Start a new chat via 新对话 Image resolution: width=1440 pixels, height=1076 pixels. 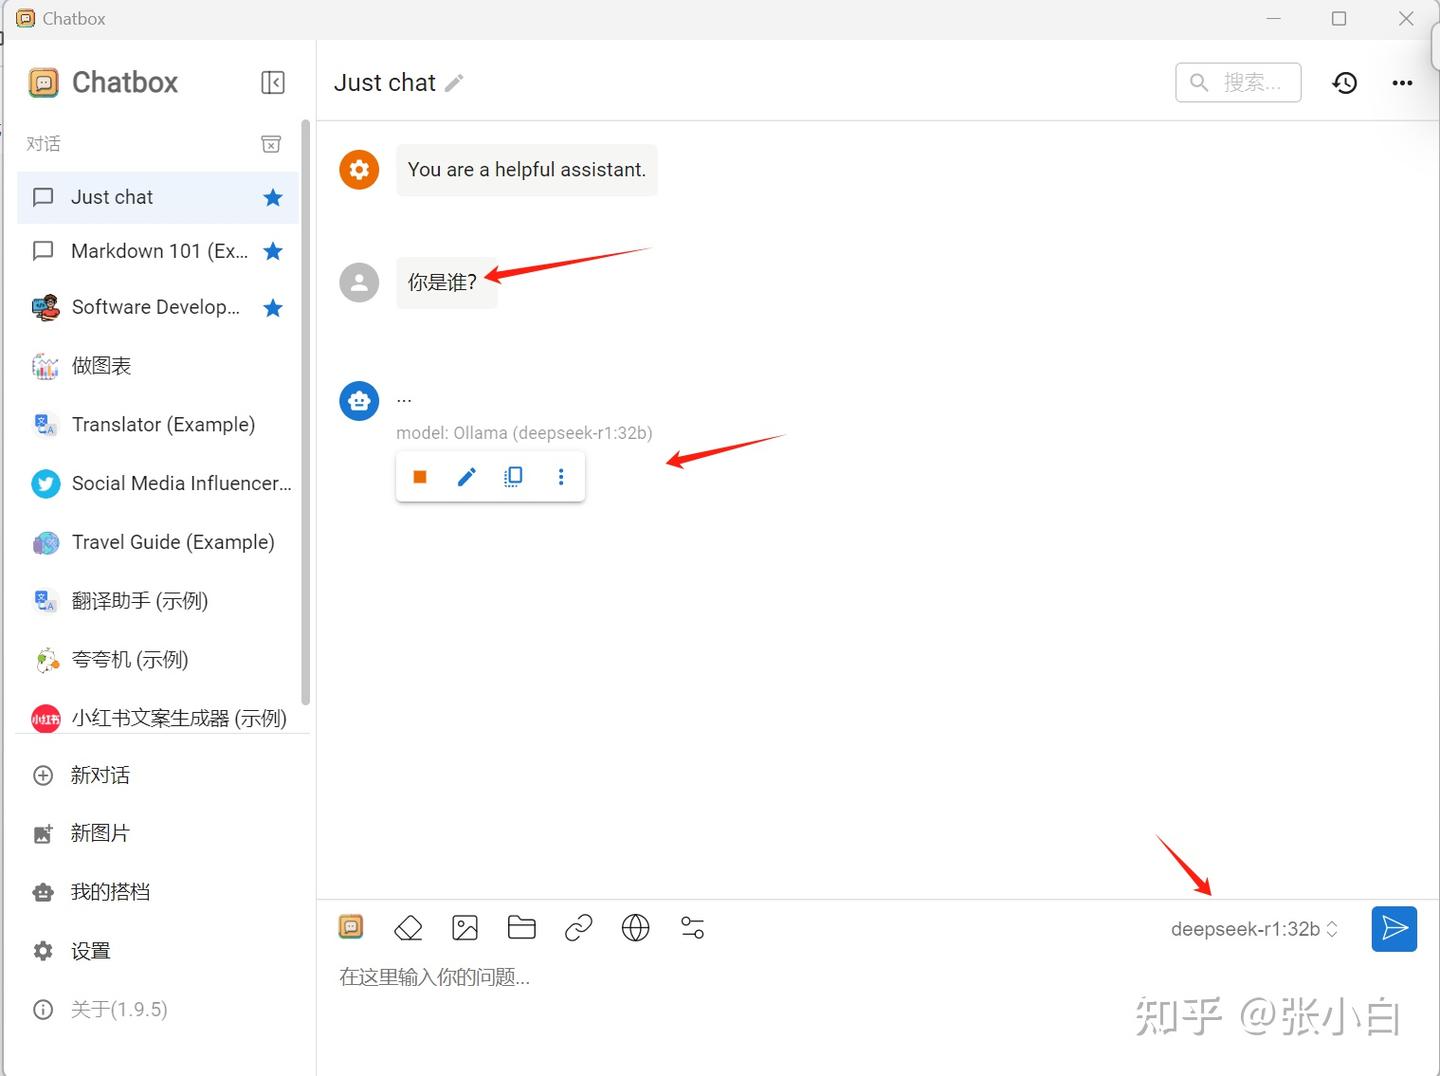click(x=158, y=775)
